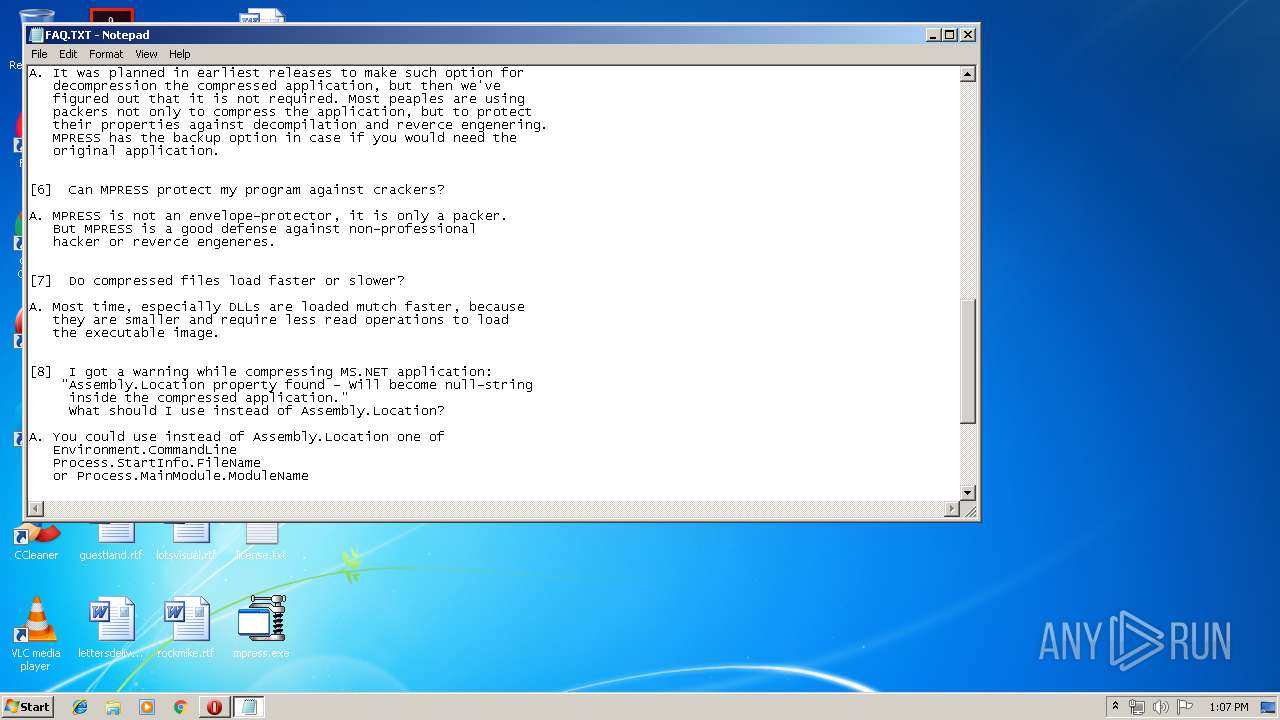
Task: Show hidden tray icons arrow
Action: click(1115, 707)
